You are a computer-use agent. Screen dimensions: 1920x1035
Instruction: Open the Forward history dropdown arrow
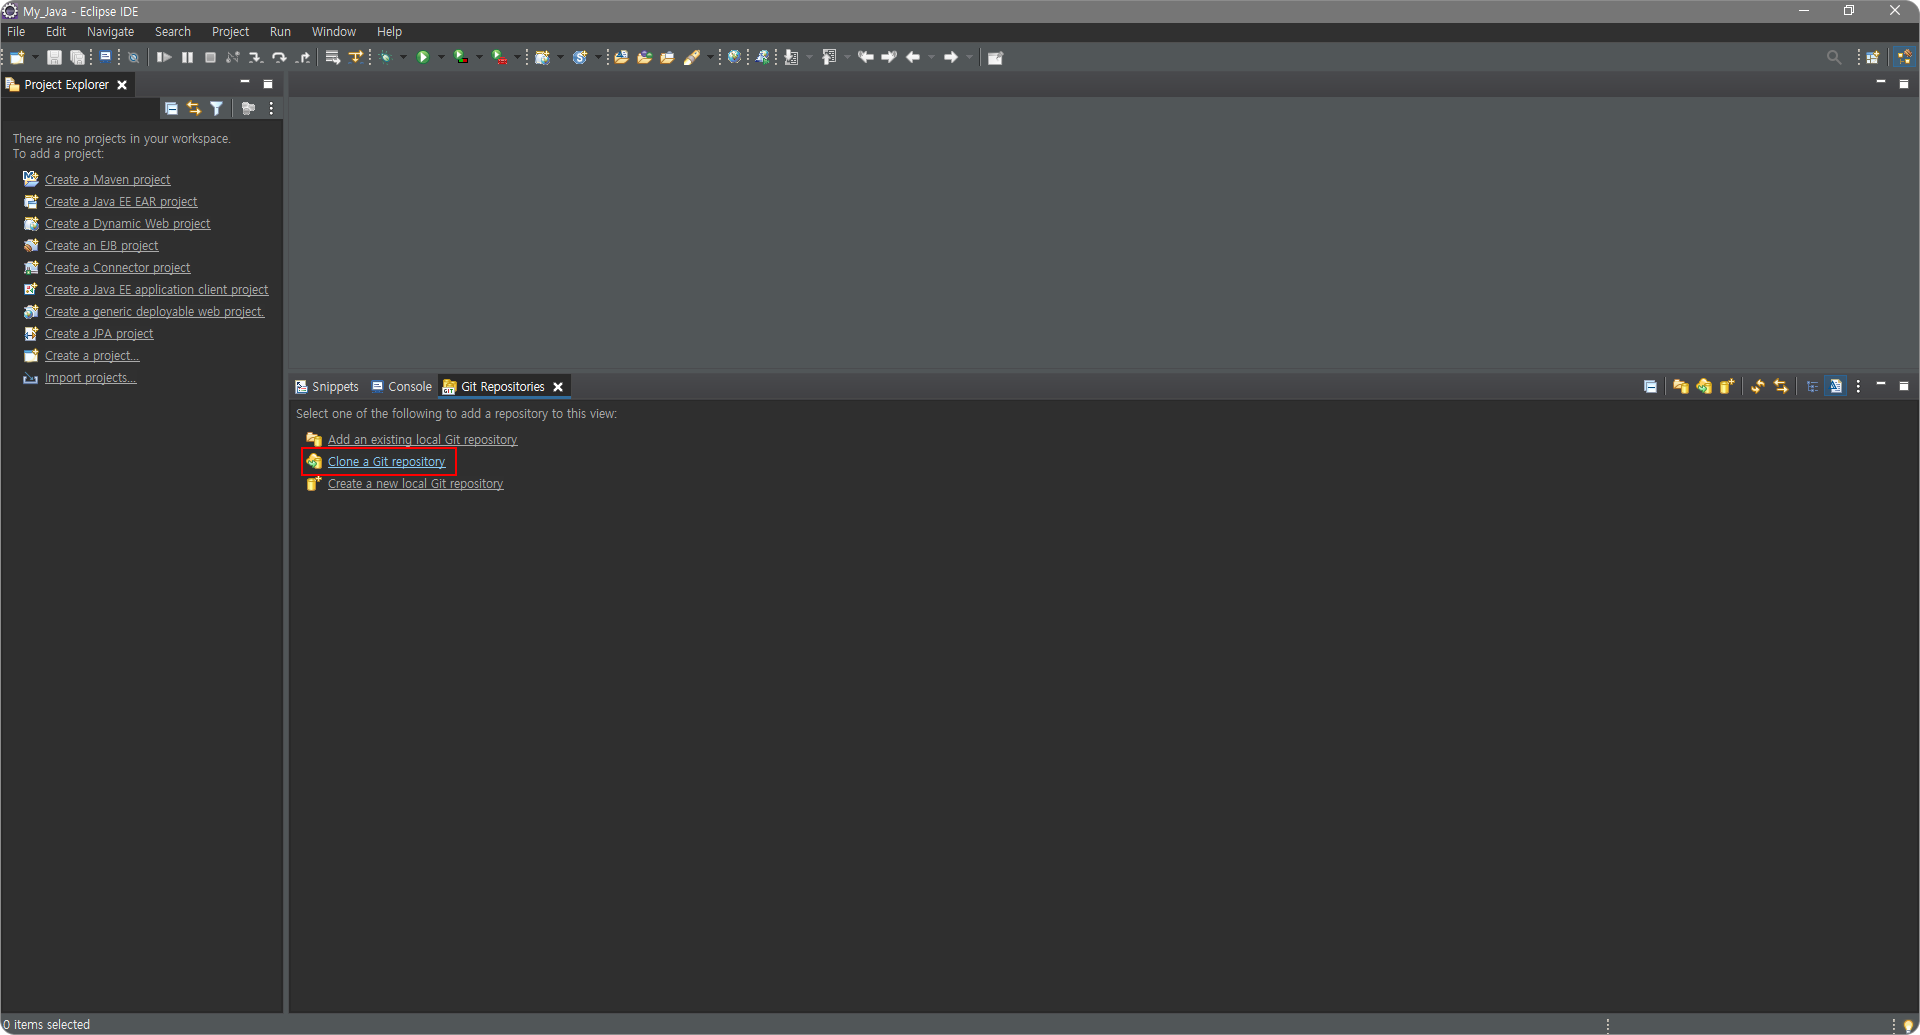969,57
